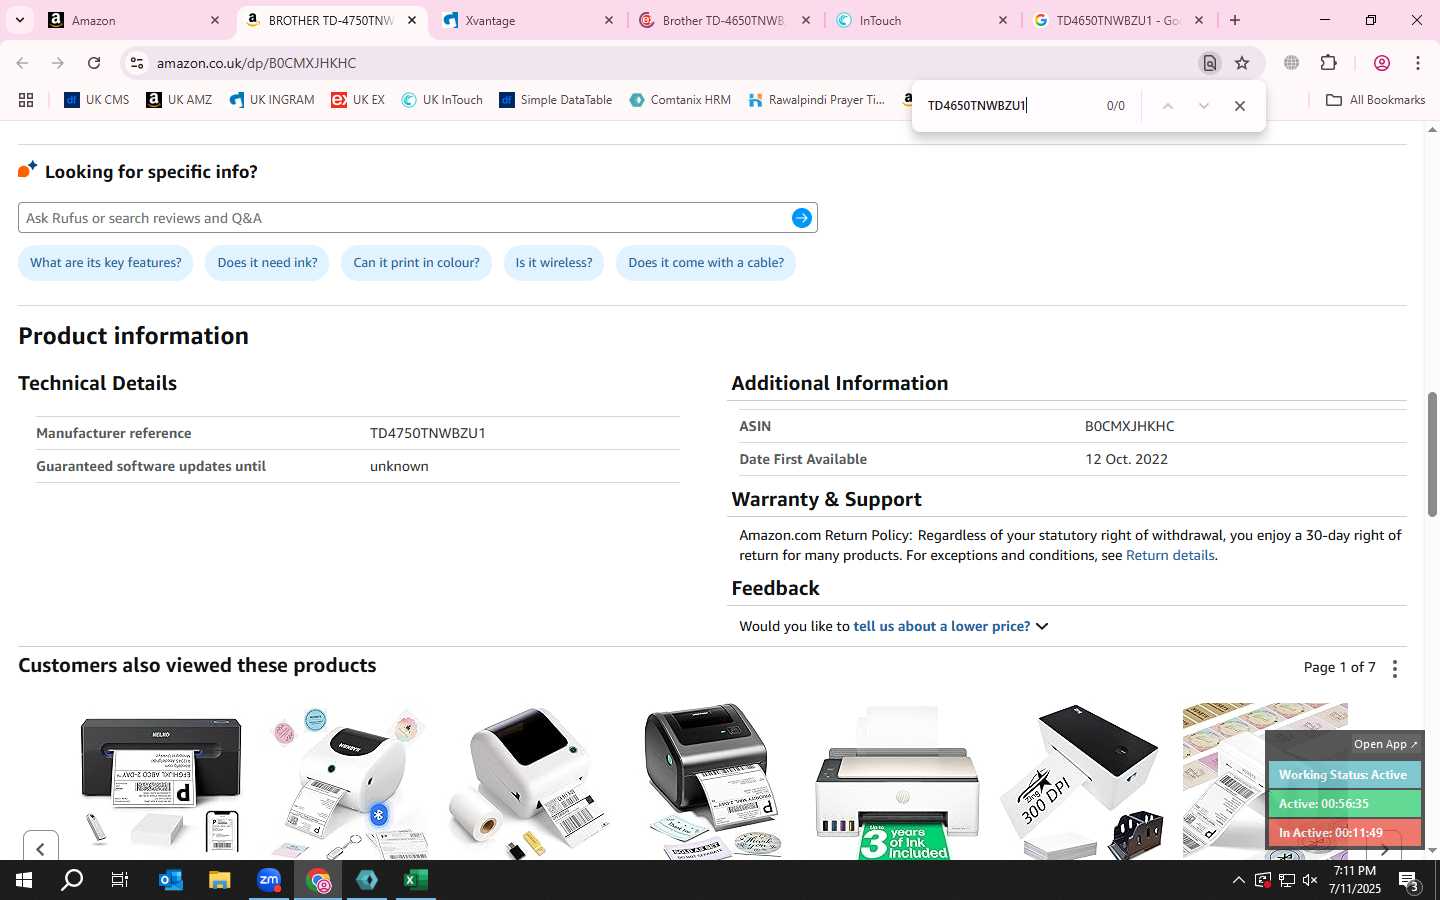Open the white Bluetooth label printer thumbnail

pos(347,782)
